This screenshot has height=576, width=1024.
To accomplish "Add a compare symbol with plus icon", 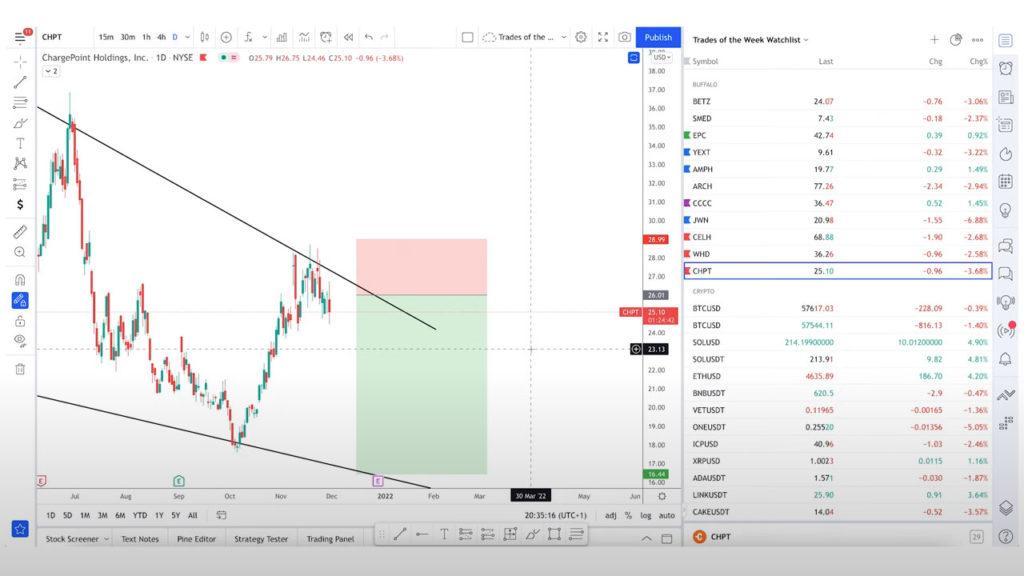I will click(x=226, y=37).
